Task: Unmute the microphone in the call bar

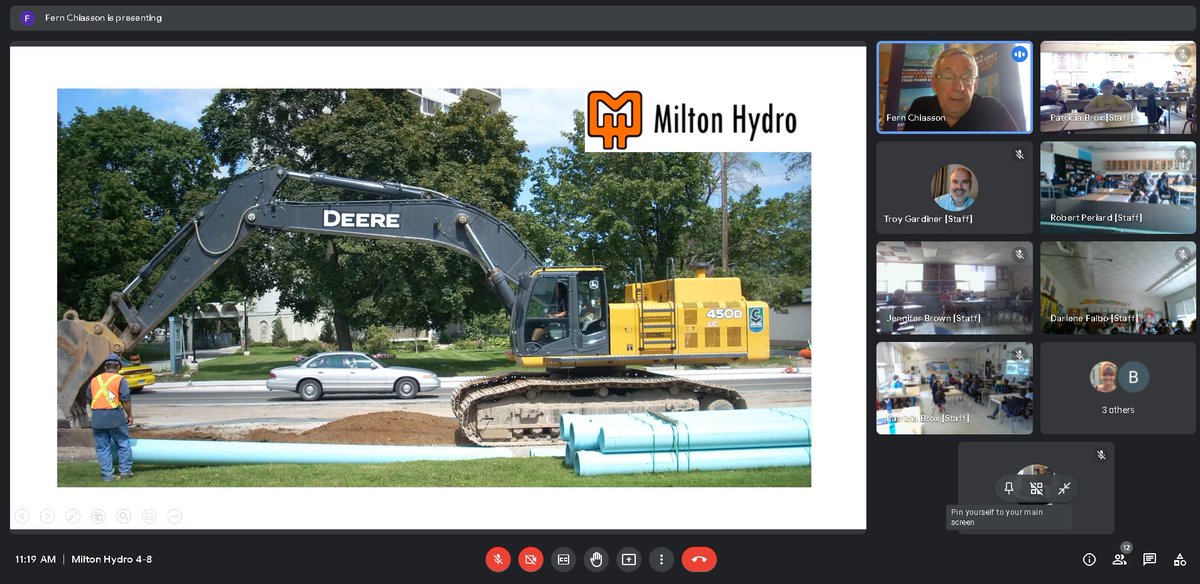Action: [498, 559]
